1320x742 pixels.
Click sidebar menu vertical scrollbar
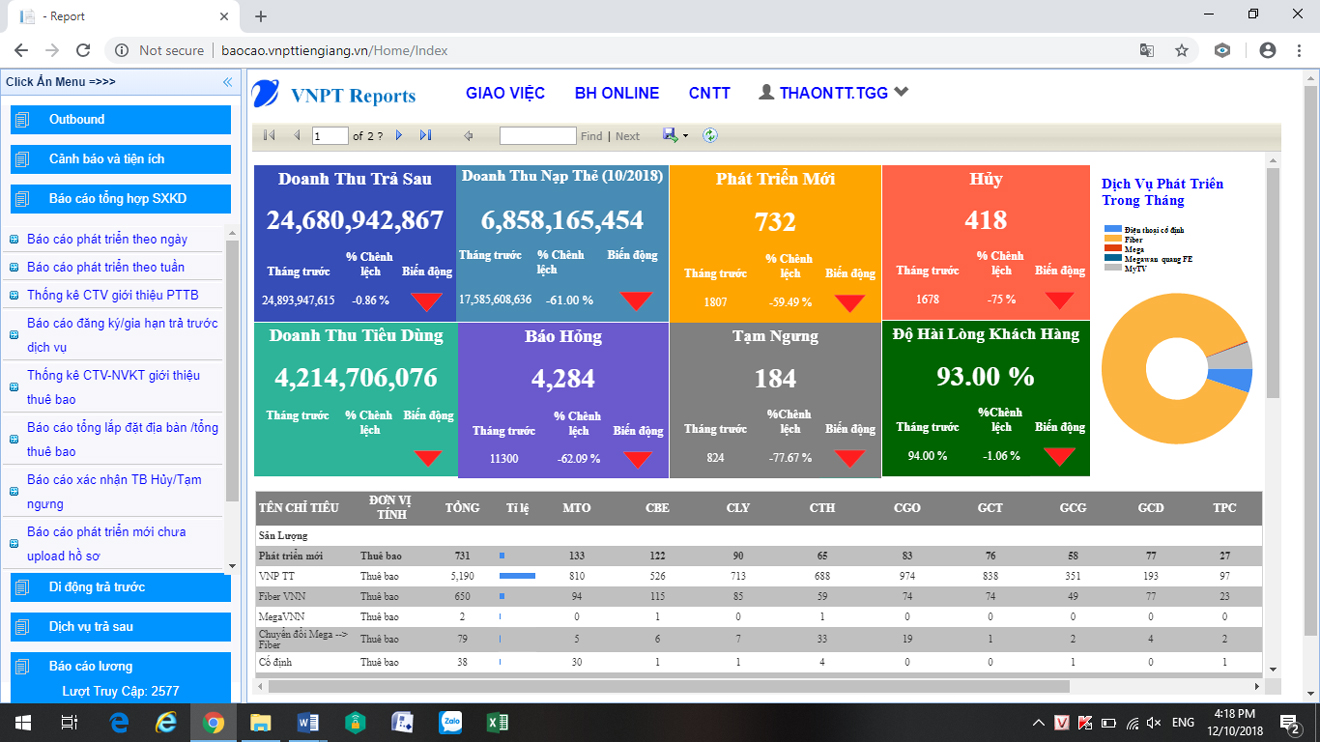(232, 370)
